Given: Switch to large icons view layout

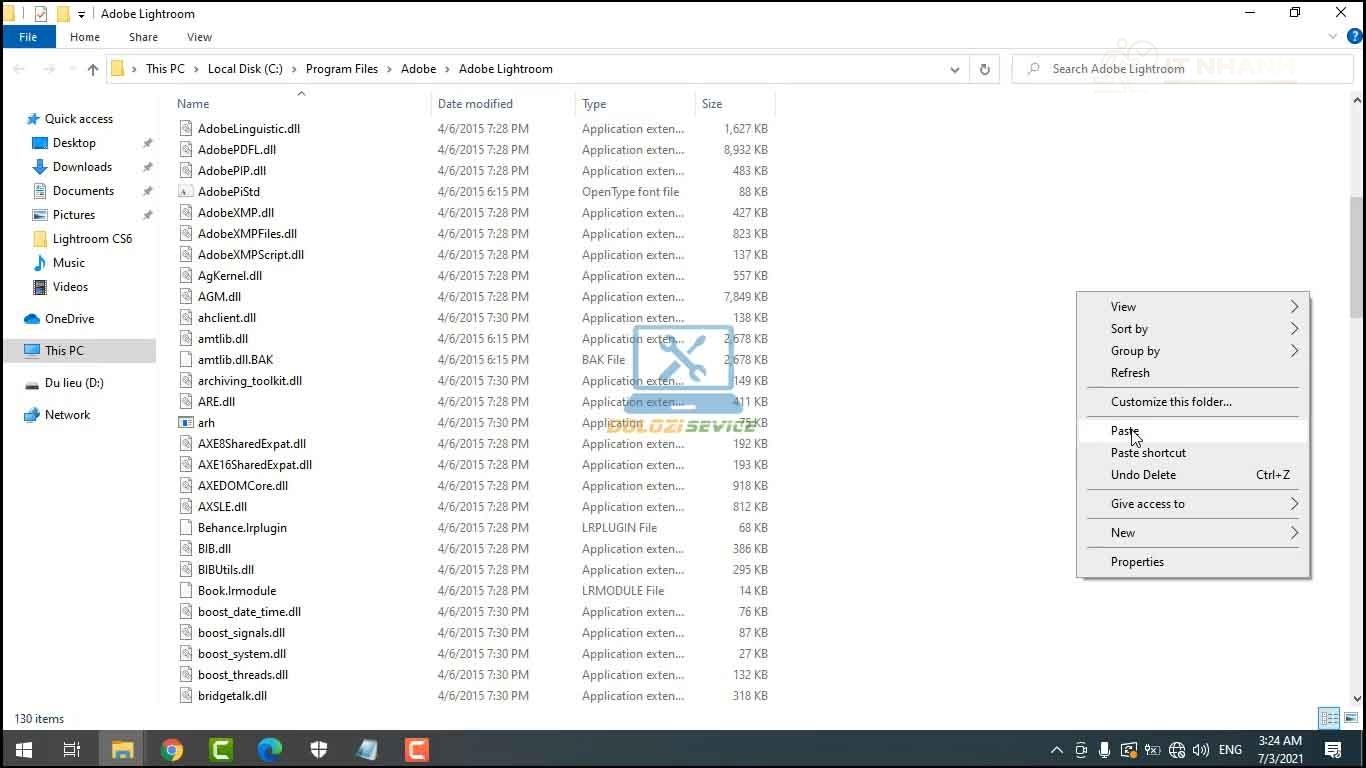Looking at the screenshot, I should [1350, 718].
